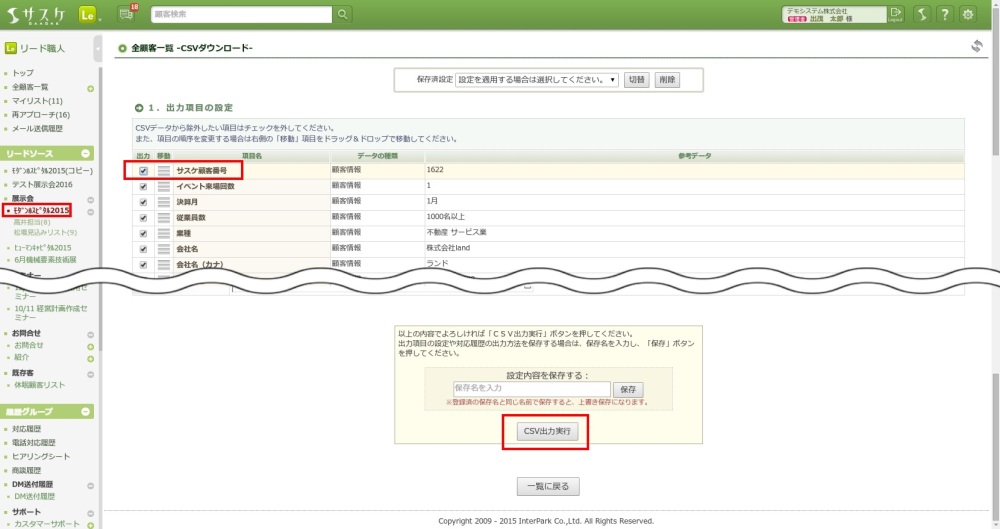Viewport: 1000px width, 529px height.
Task: Open マイリスト(11) in sidebar
Action: pyautogui.click(x=38, y=101)
